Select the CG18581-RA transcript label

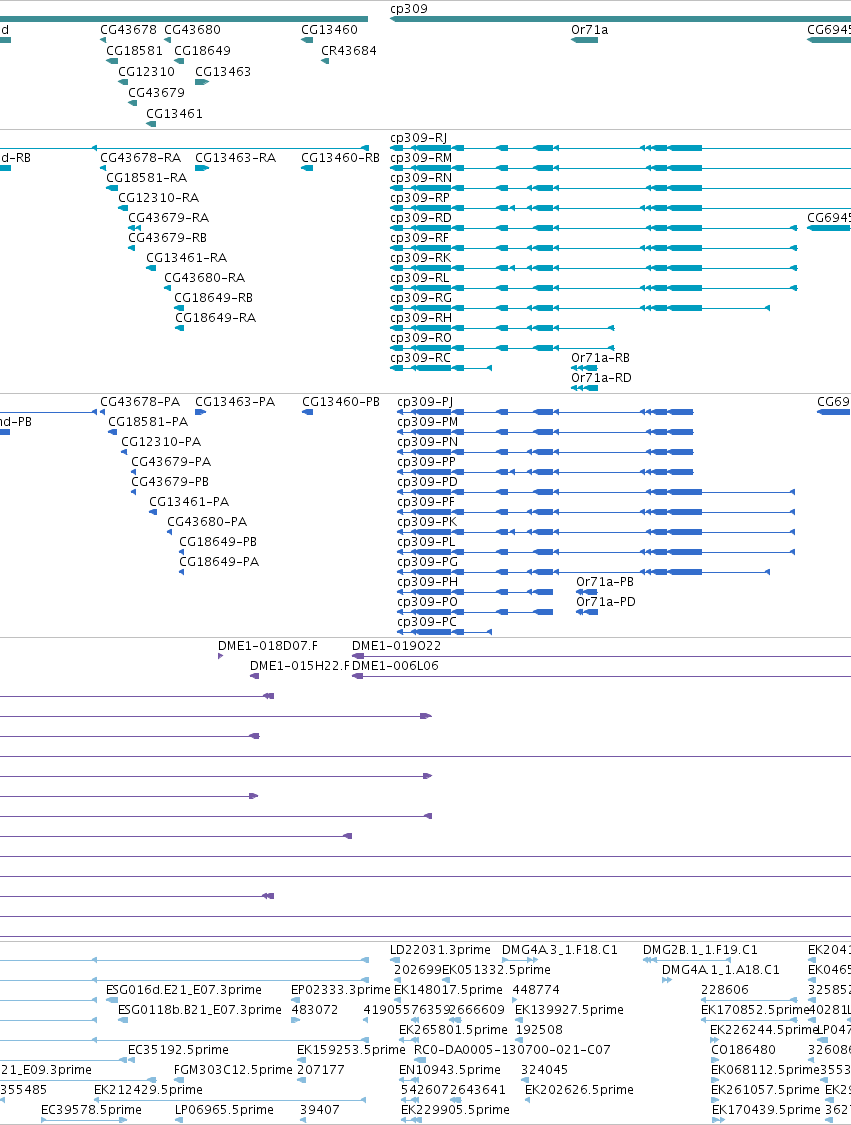click(x=146, y=178)
